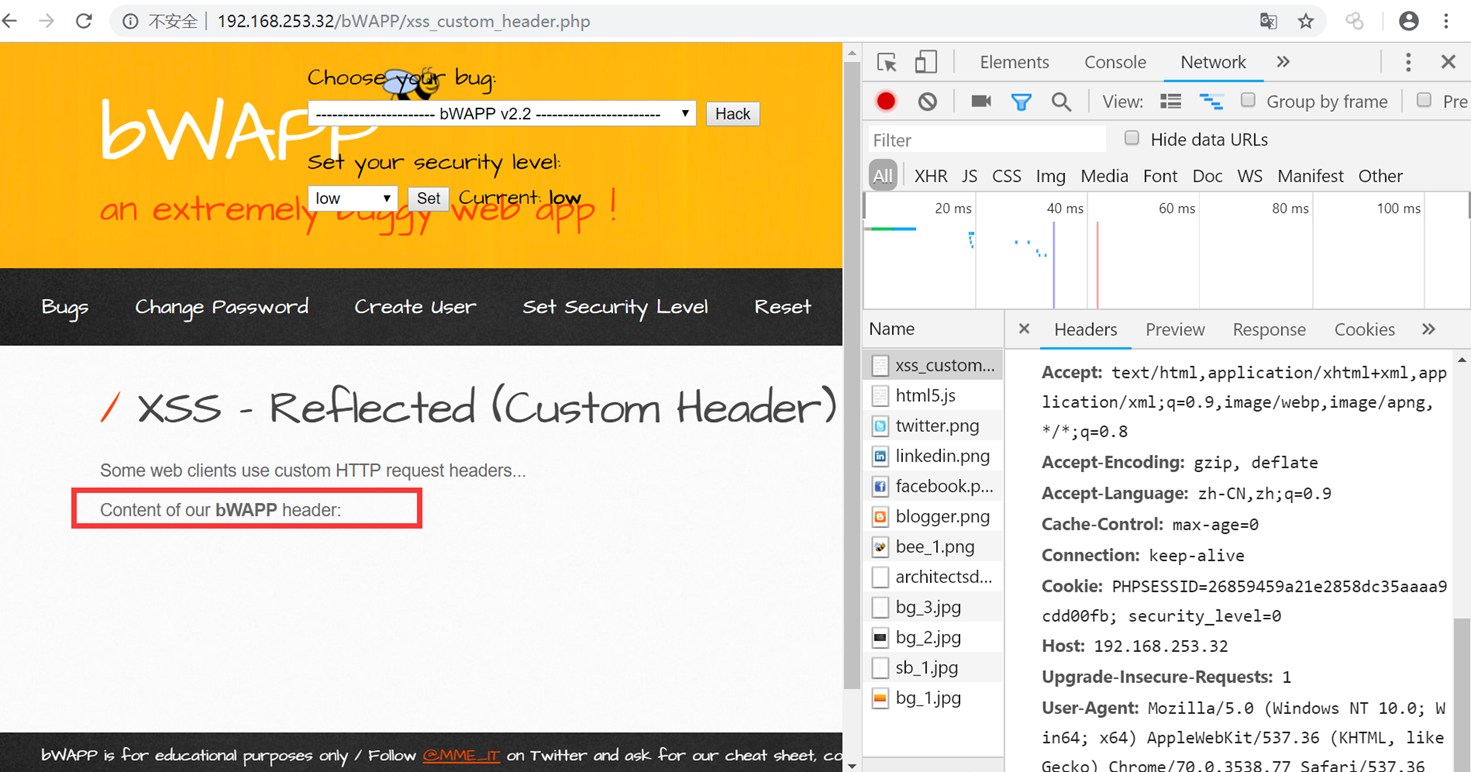Toggle the Pre(serve log) checkbox
This screenshot has height=772, width=1471.
(1424, 100)
